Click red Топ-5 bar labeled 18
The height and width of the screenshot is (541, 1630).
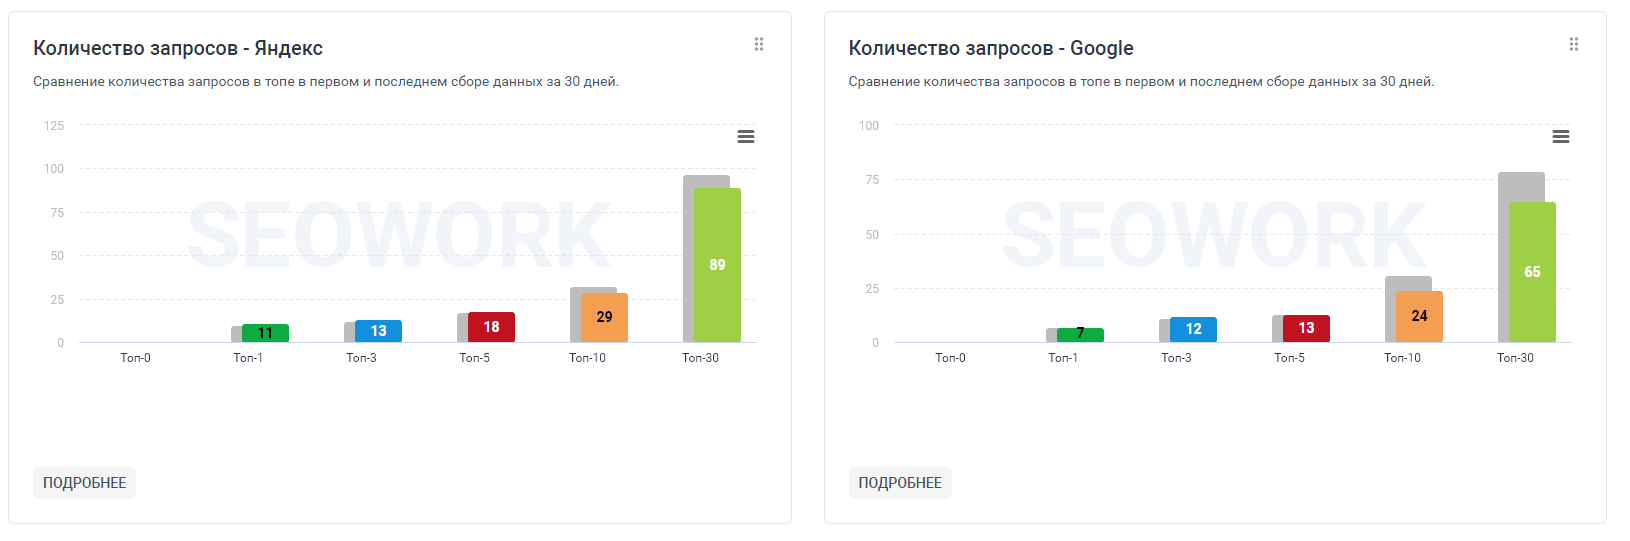[x=491, y=327]
